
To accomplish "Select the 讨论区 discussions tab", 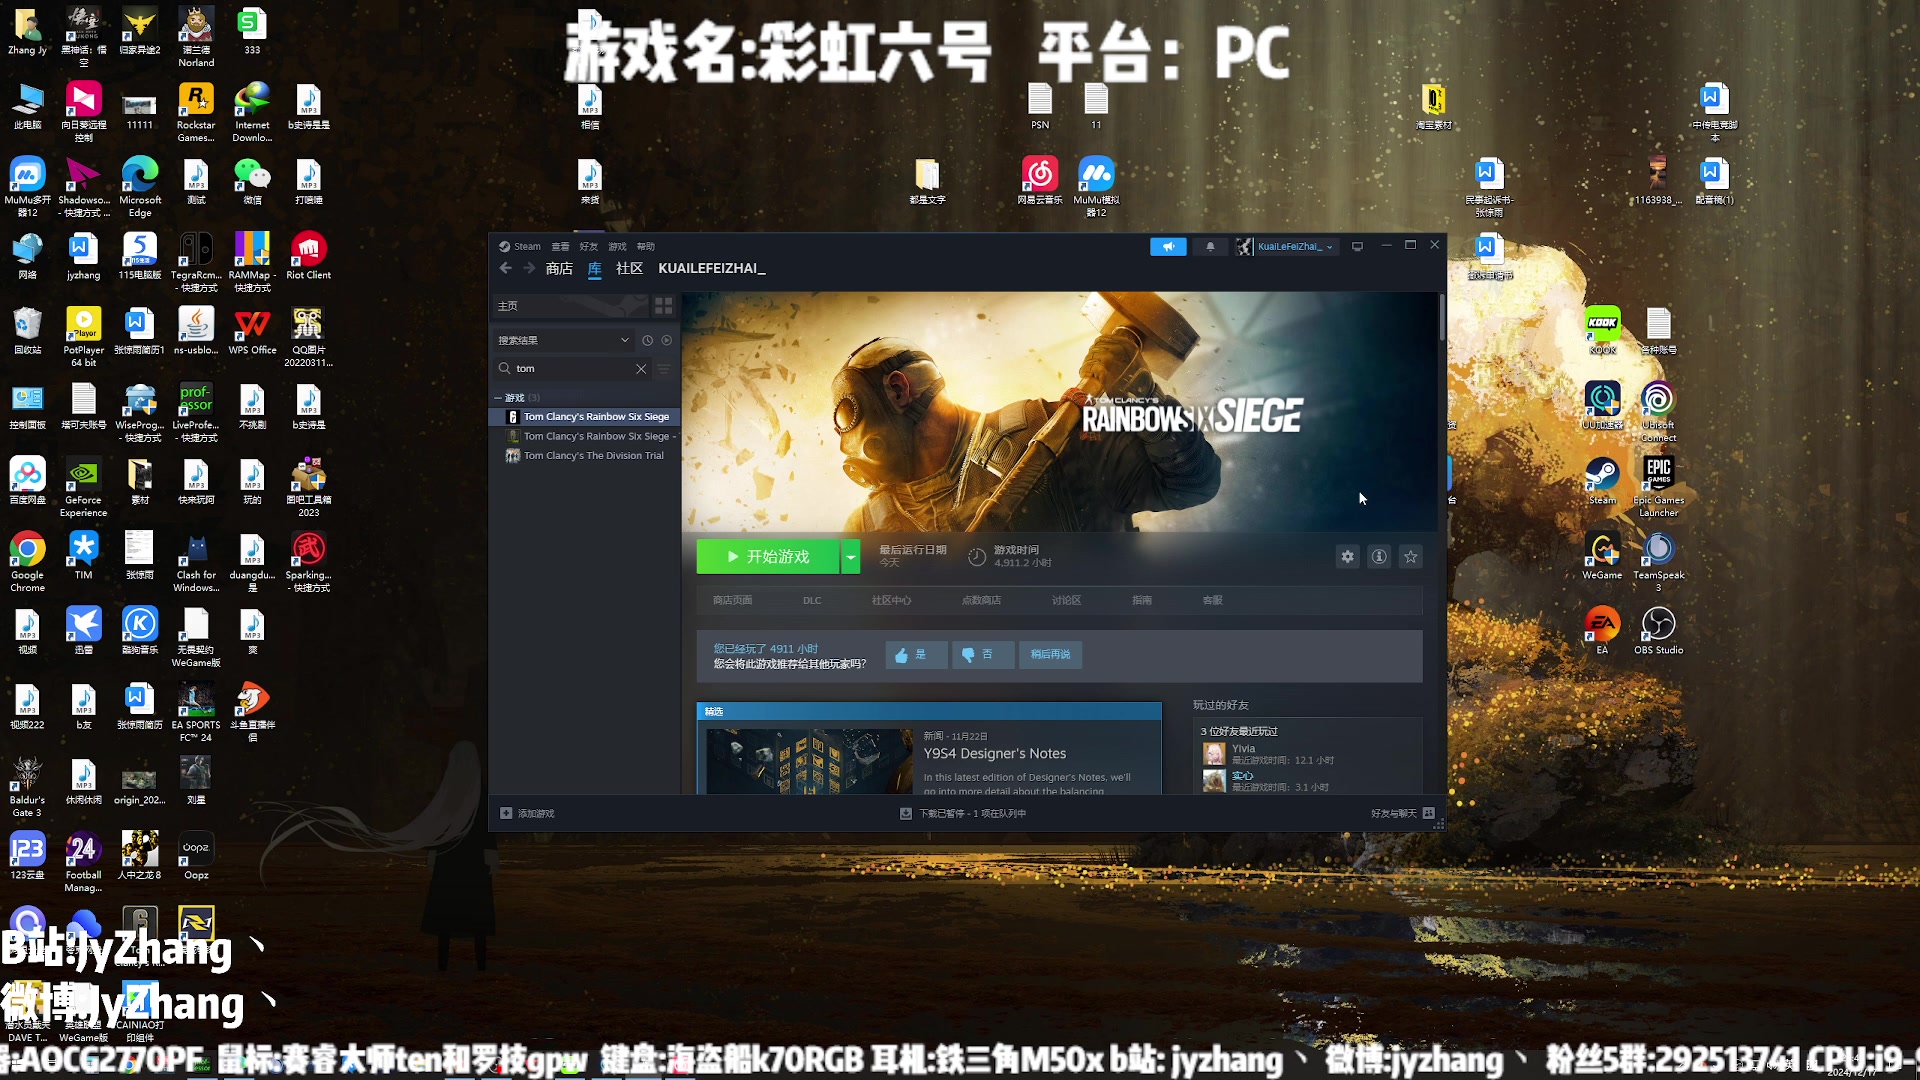I will [x=1065, y=600].
